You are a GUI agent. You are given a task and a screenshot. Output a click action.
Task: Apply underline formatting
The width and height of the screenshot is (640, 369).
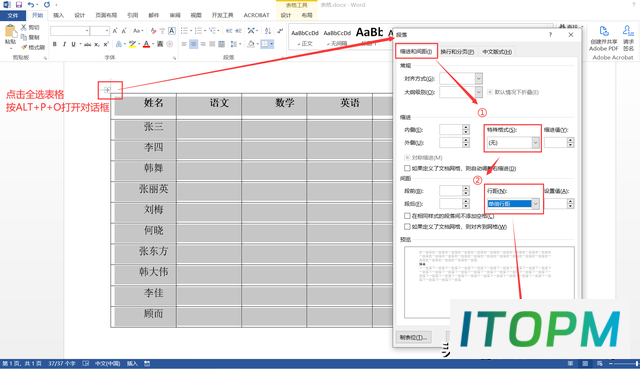tap(73, 44)
